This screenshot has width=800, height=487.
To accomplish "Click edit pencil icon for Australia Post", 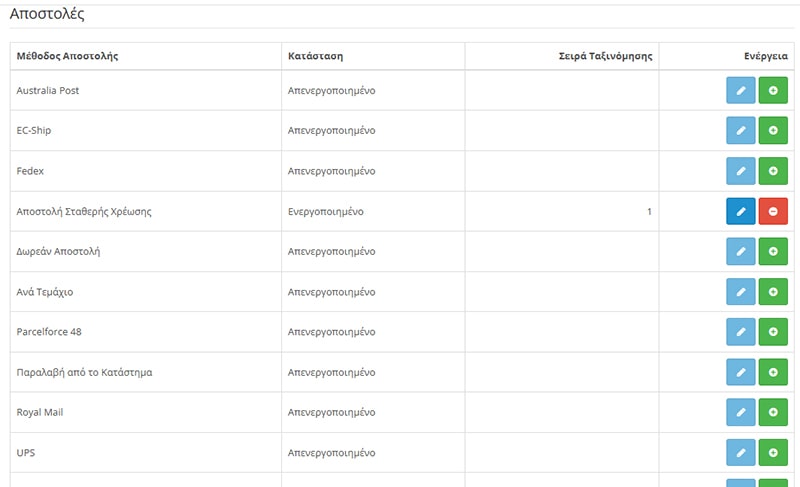I will coord(741,91).
